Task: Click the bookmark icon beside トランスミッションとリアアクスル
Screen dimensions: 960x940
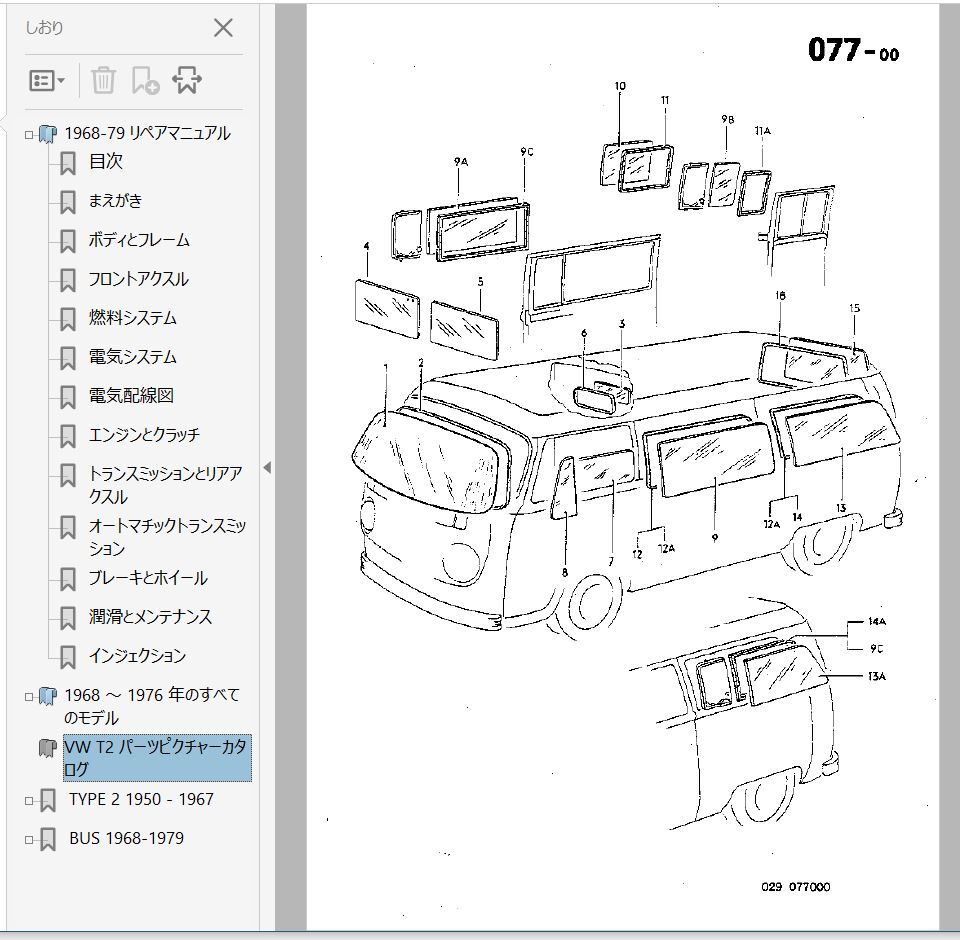Action: [67, 476]
